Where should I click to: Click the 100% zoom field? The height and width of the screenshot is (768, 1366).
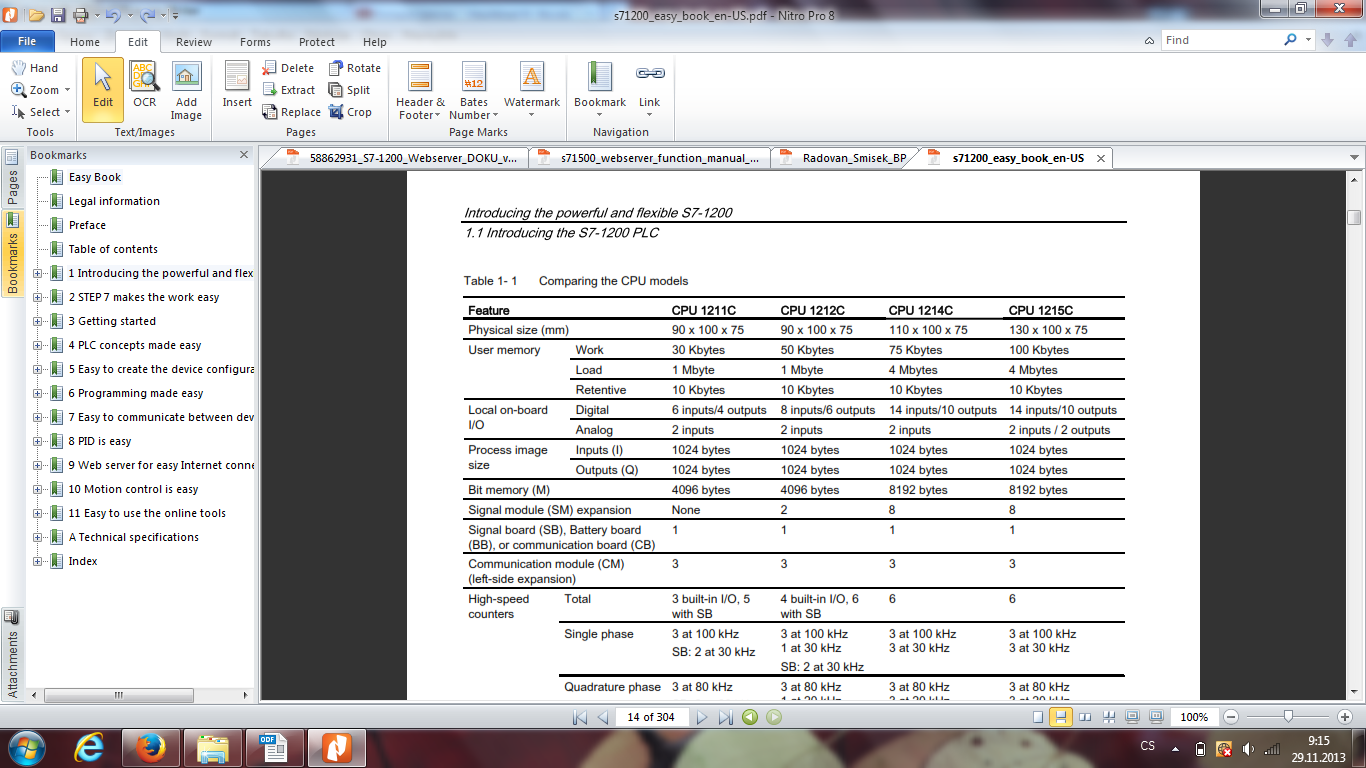click(x=1194, y=717)
